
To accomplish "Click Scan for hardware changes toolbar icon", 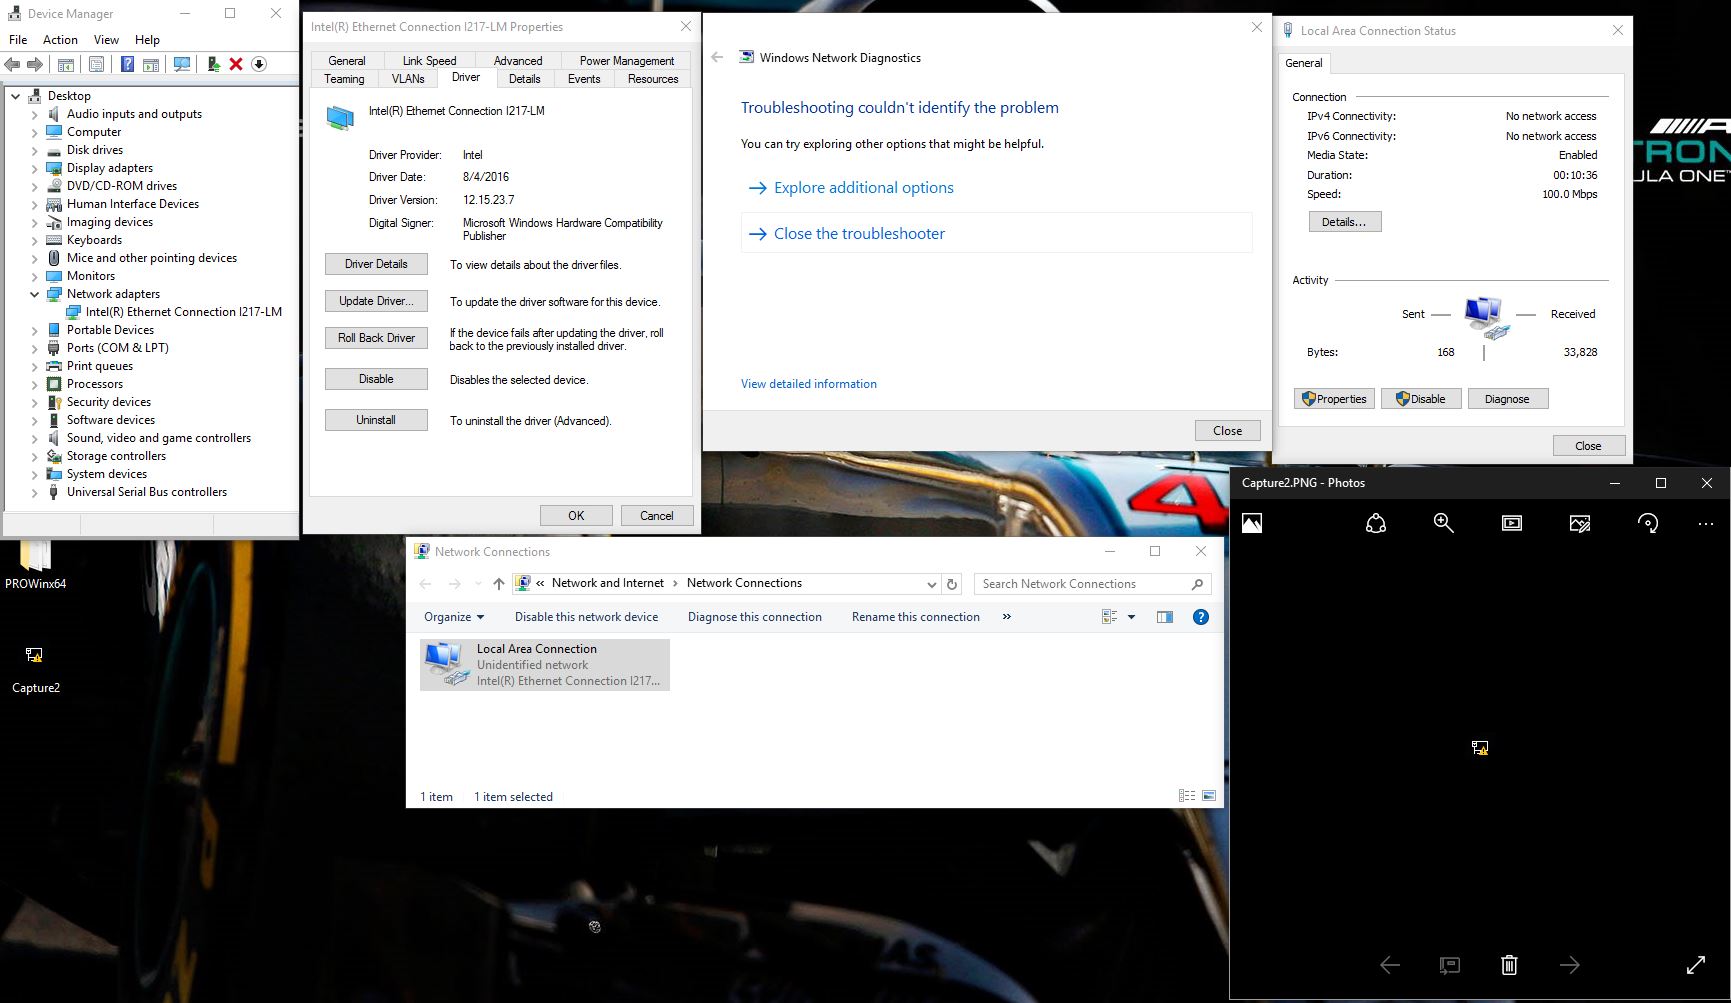I will tap(182, 64).
